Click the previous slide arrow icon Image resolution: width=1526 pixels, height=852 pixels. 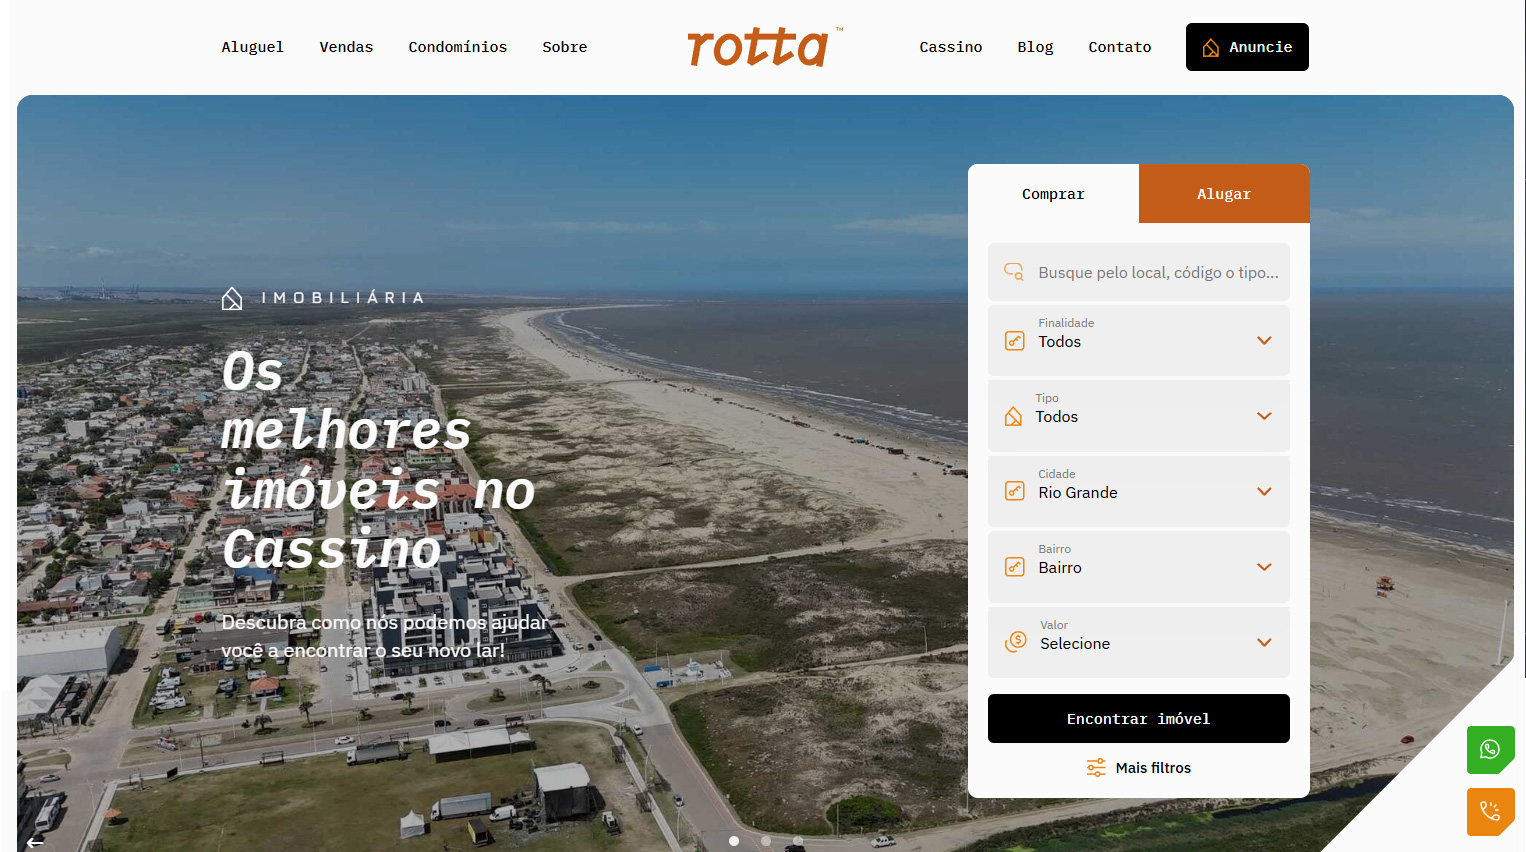point(35,842)
